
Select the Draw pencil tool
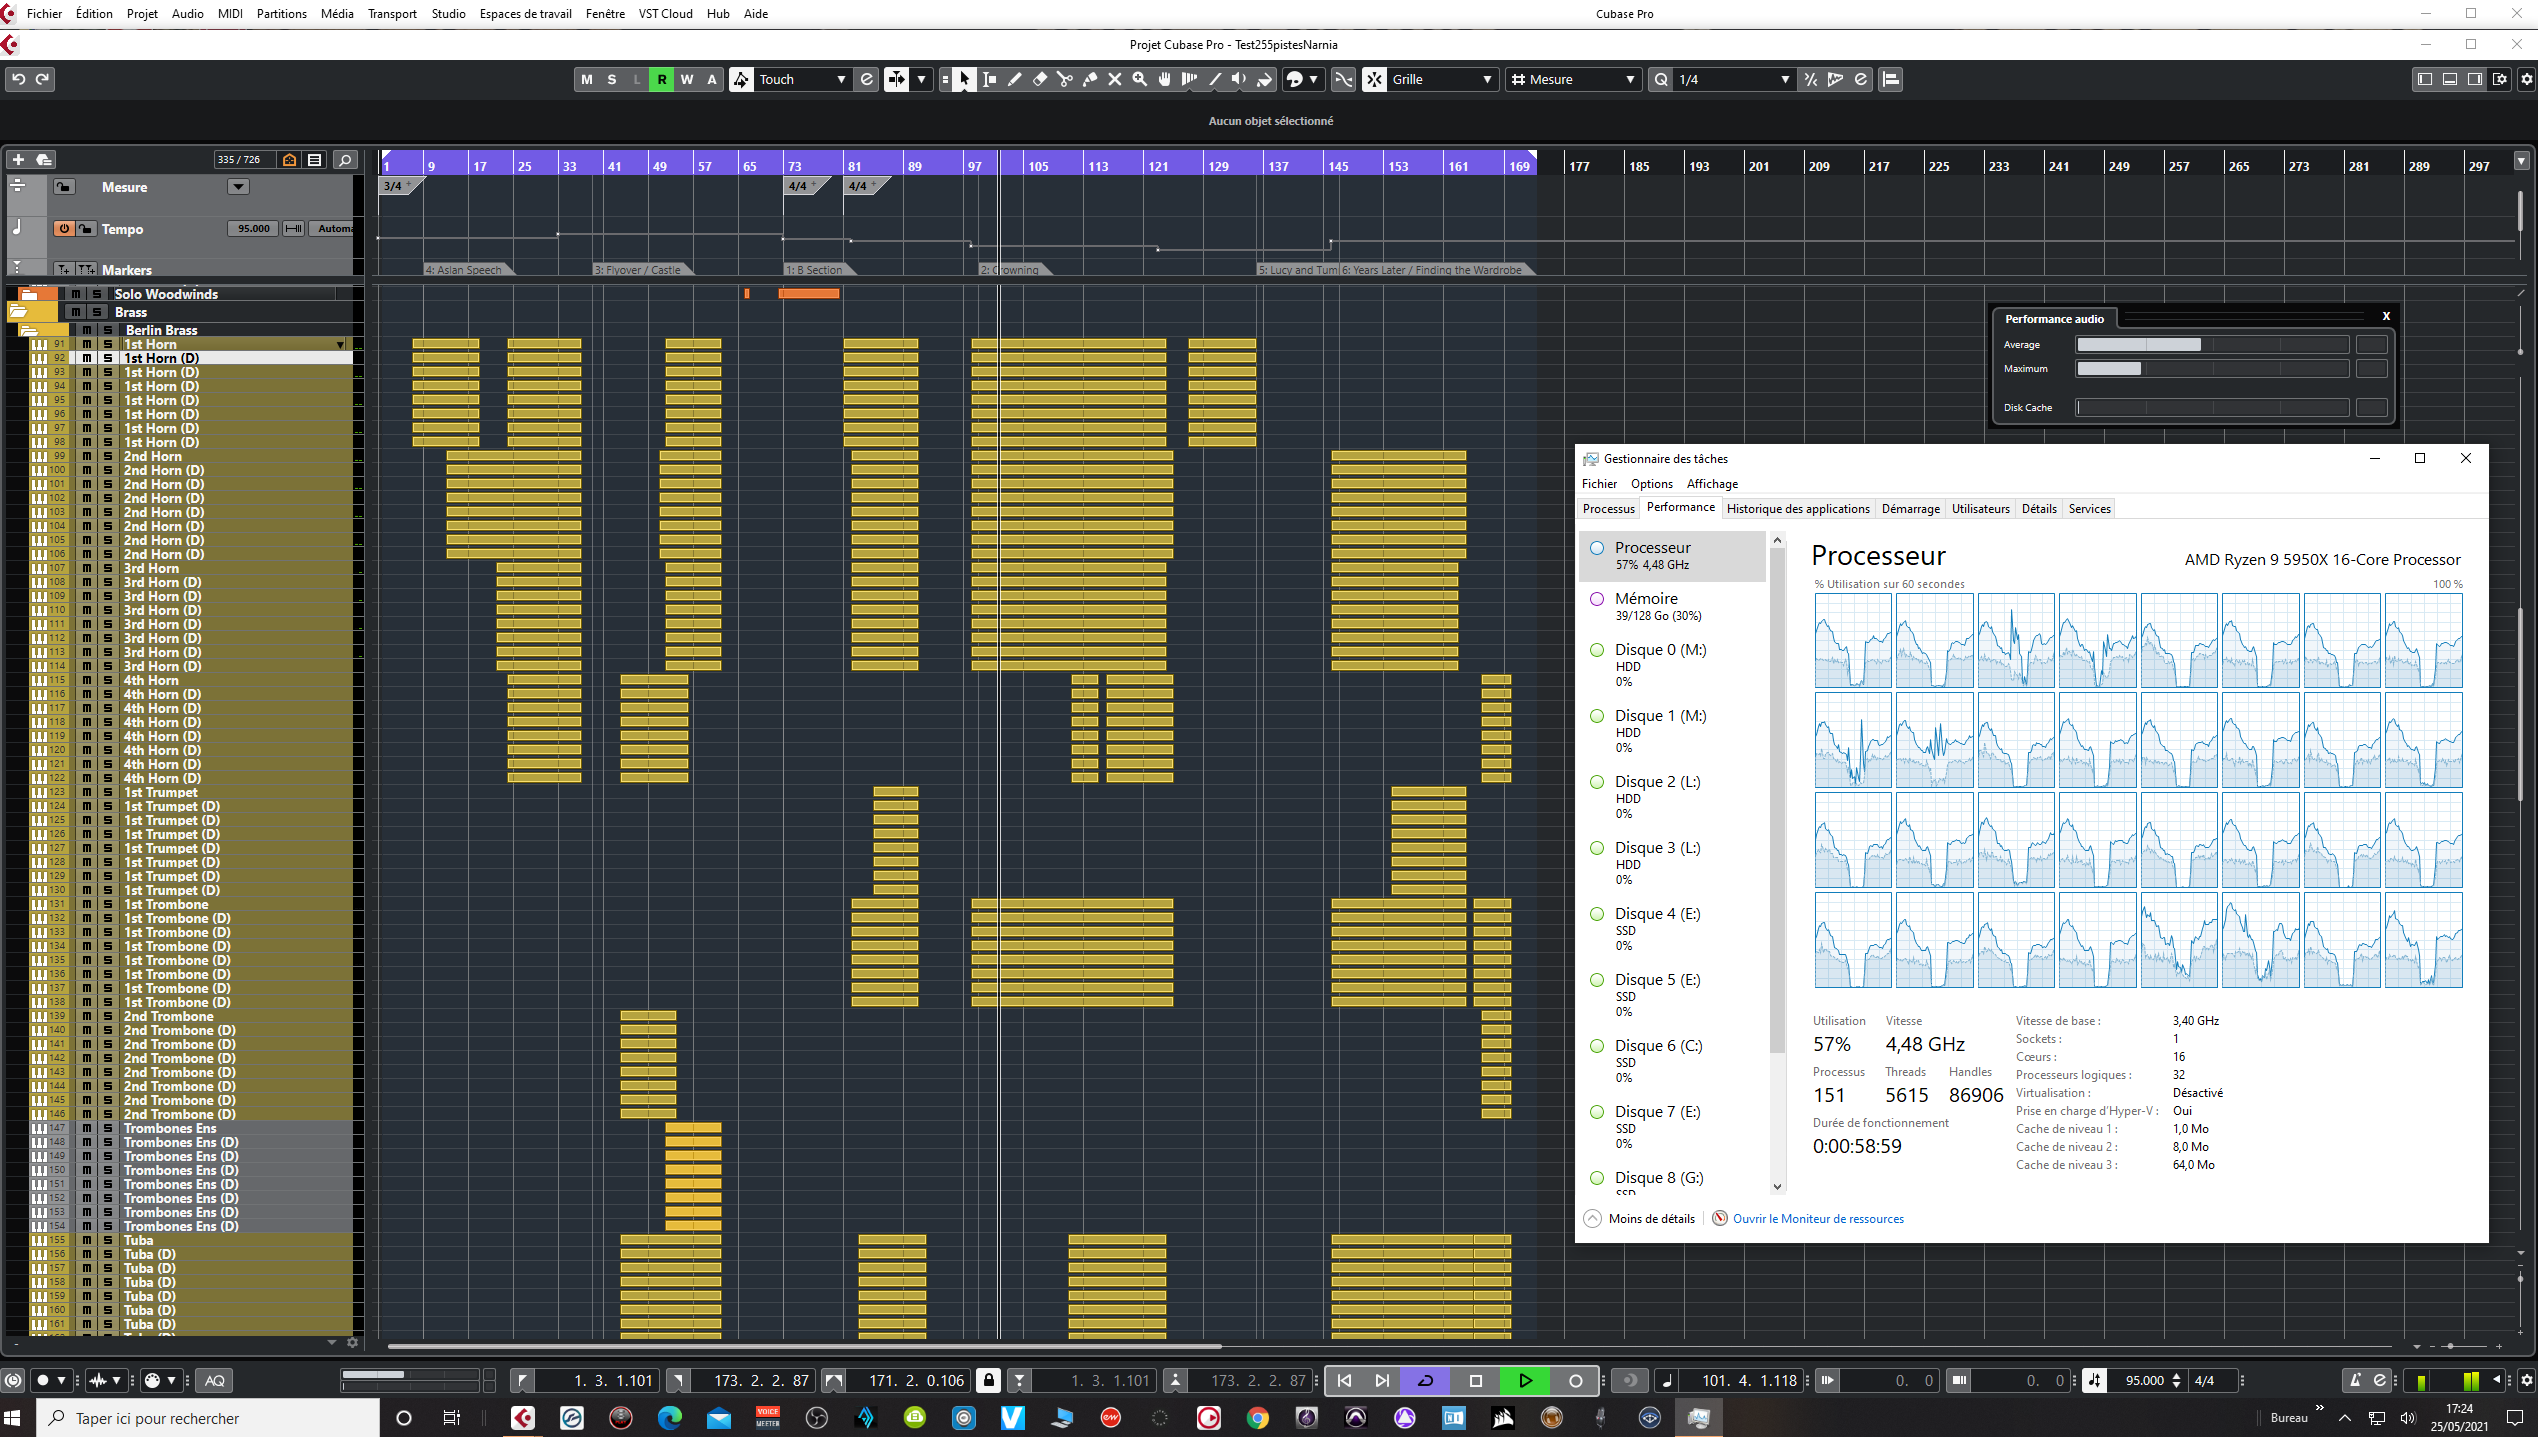[x=1014, y=79]
